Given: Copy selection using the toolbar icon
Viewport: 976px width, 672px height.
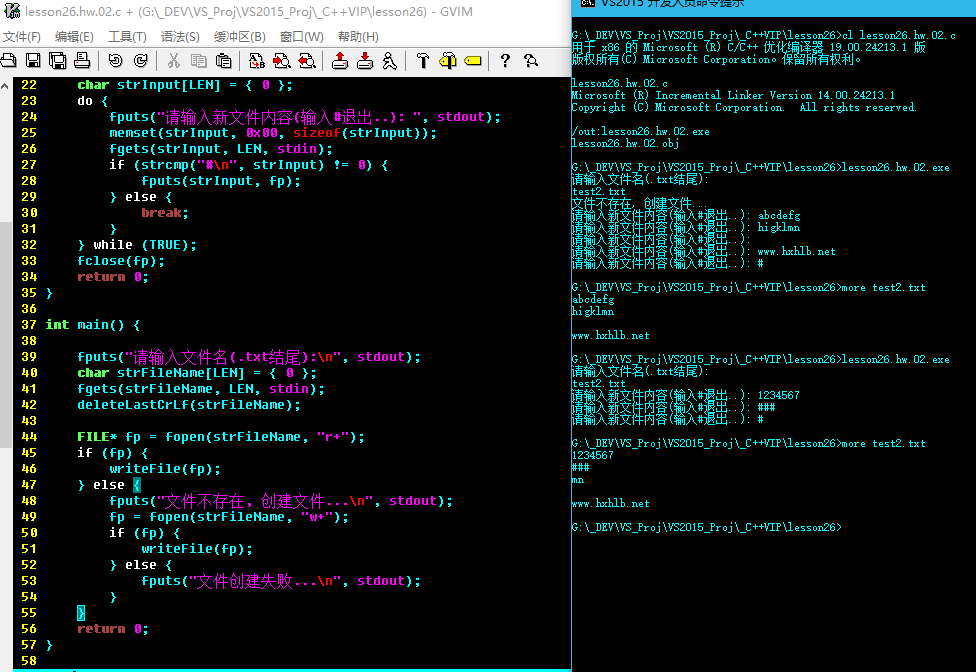Looking at the screenshot, I should [198, 61].
